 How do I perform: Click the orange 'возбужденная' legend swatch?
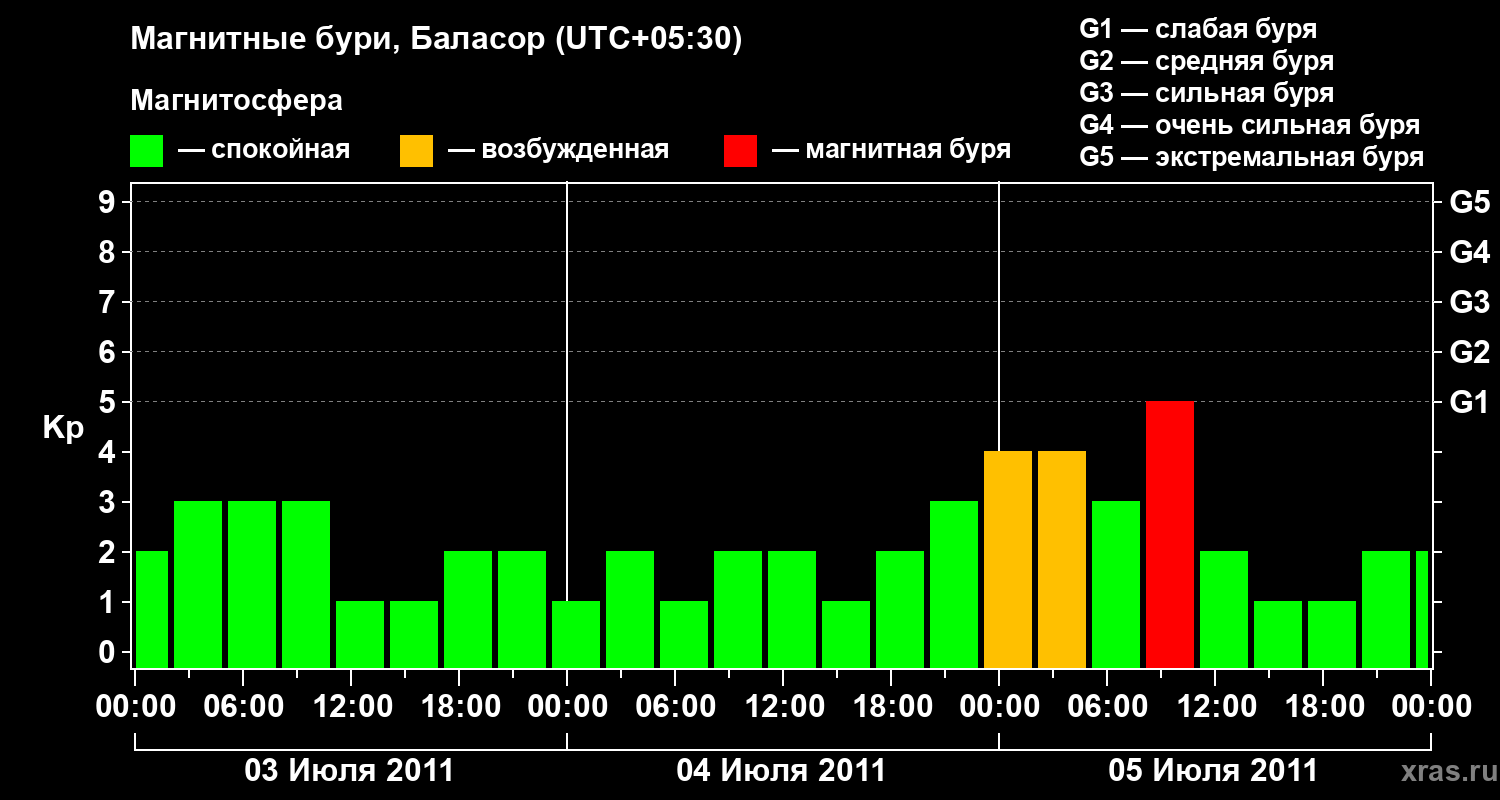(416, 151)
